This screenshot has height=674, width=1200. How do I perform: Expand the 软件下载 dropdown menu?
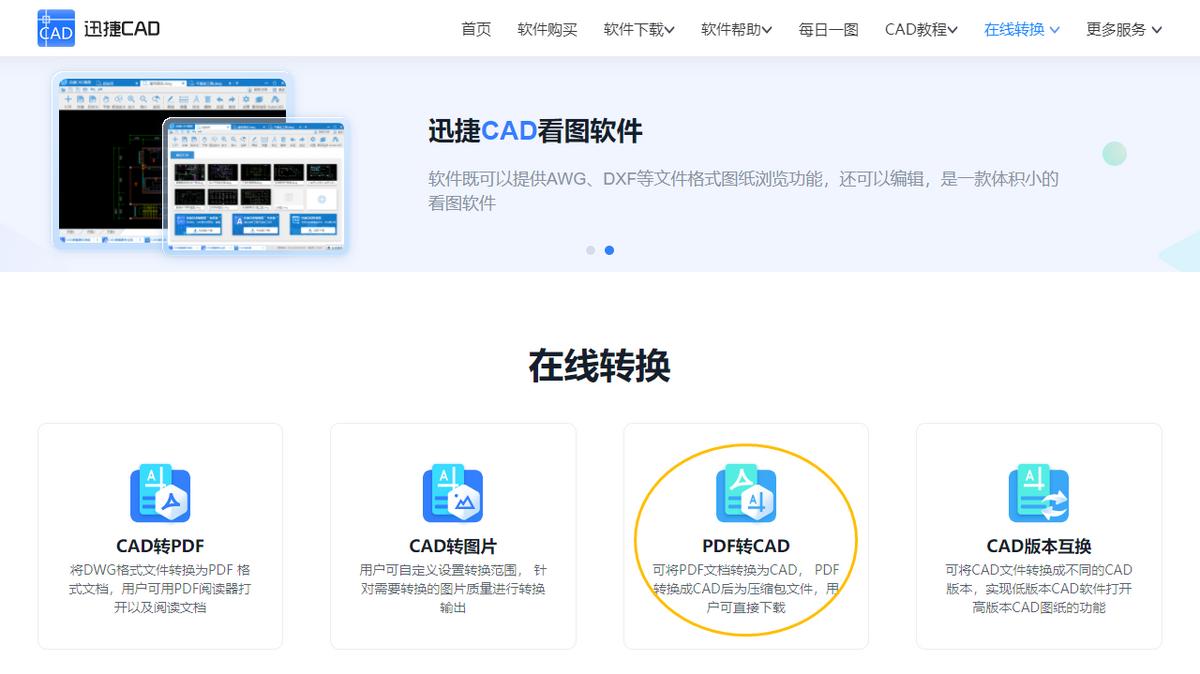pos(638,29)
